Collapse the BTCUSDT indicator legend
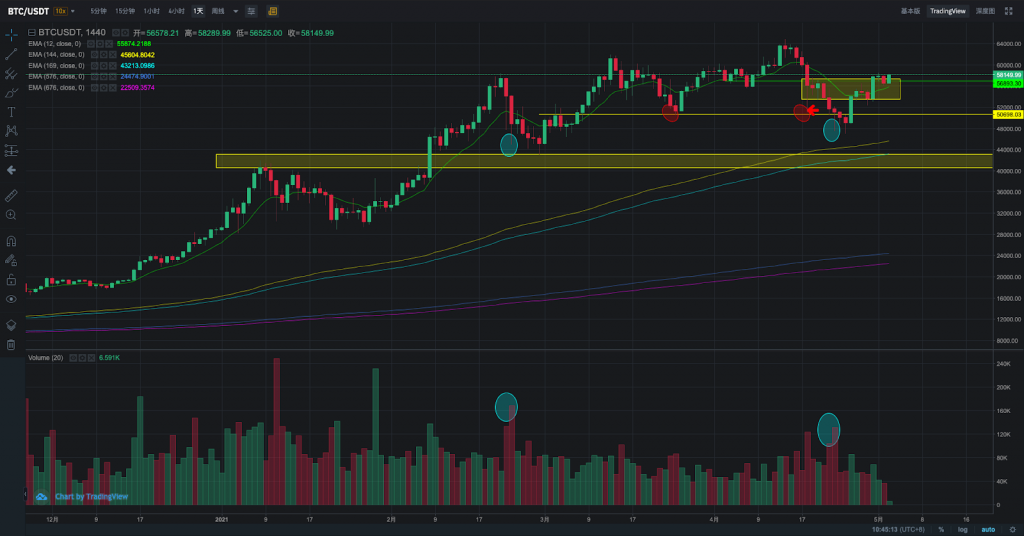The width and height of the screenshot is (1024, 536). point(31,33)
